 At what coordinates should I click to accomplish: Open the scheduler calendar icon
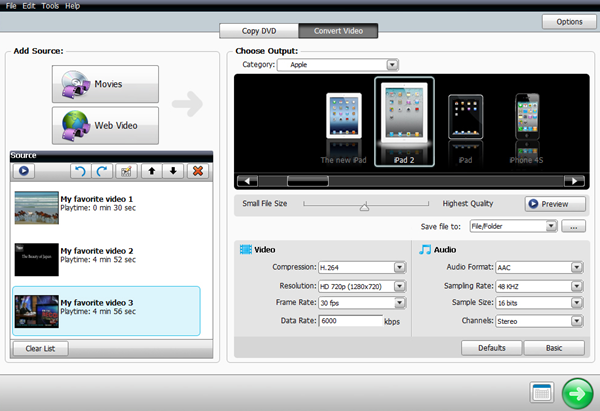pos(541,392)
